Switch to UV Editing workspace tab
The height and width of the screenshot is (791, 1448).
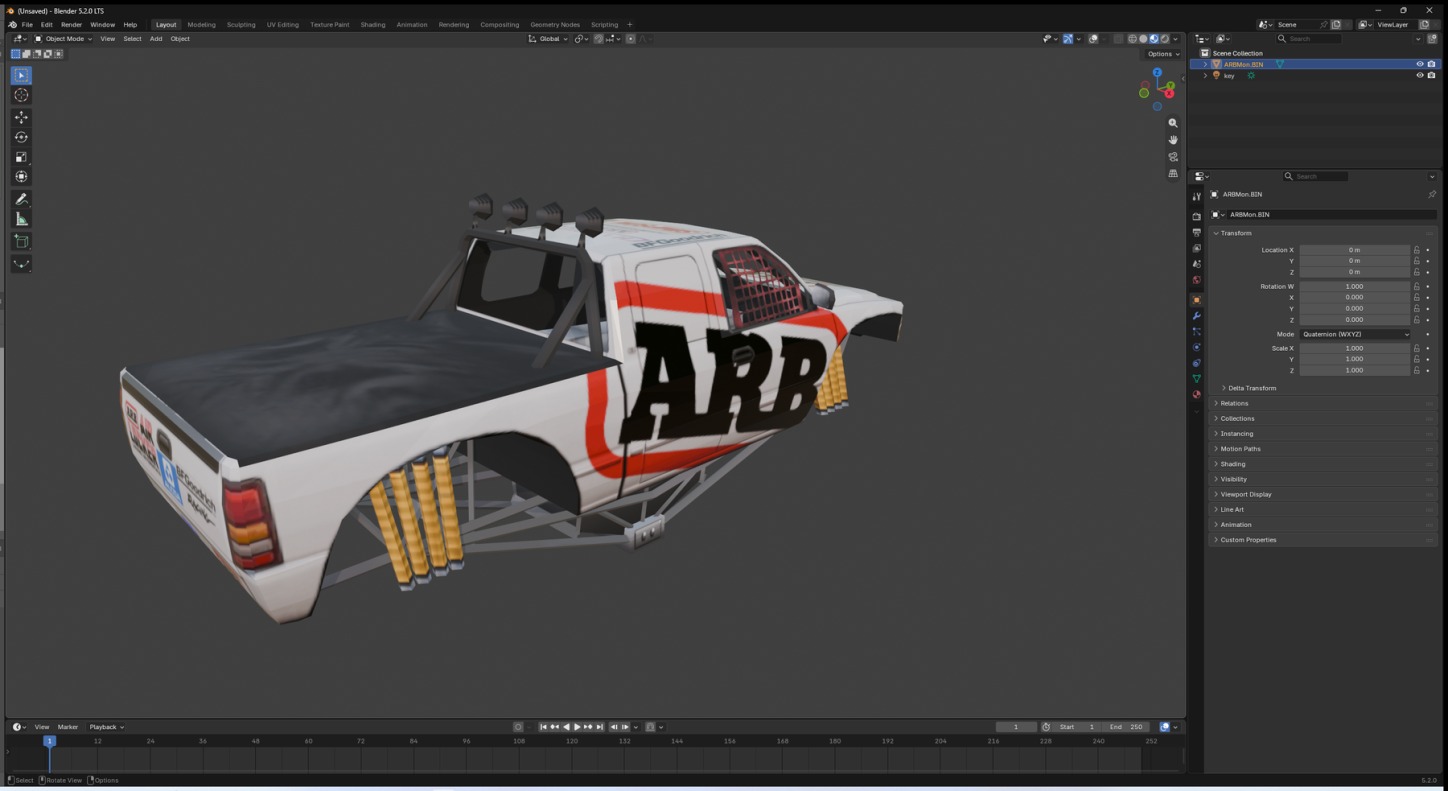point(282,24)
